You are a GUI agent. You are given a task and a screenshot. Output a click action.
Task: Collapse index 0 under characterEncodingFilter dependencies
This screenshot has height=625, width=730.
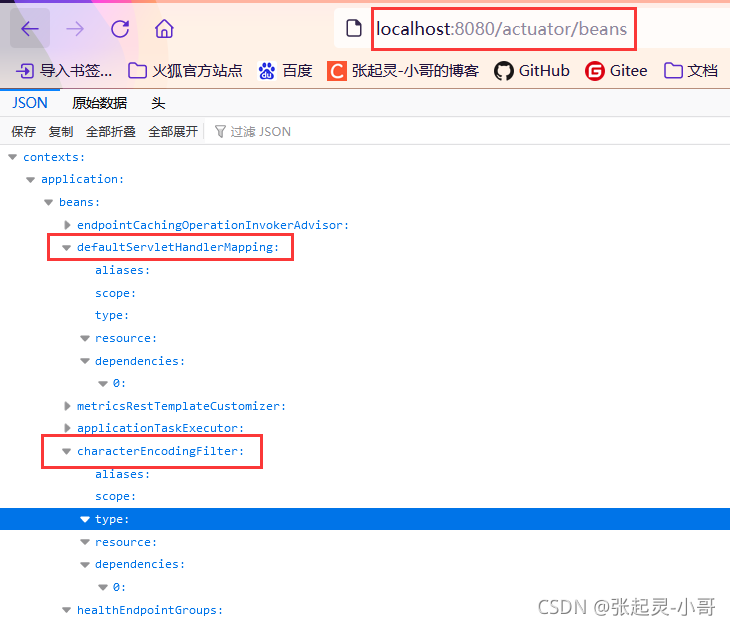(103, 587)
